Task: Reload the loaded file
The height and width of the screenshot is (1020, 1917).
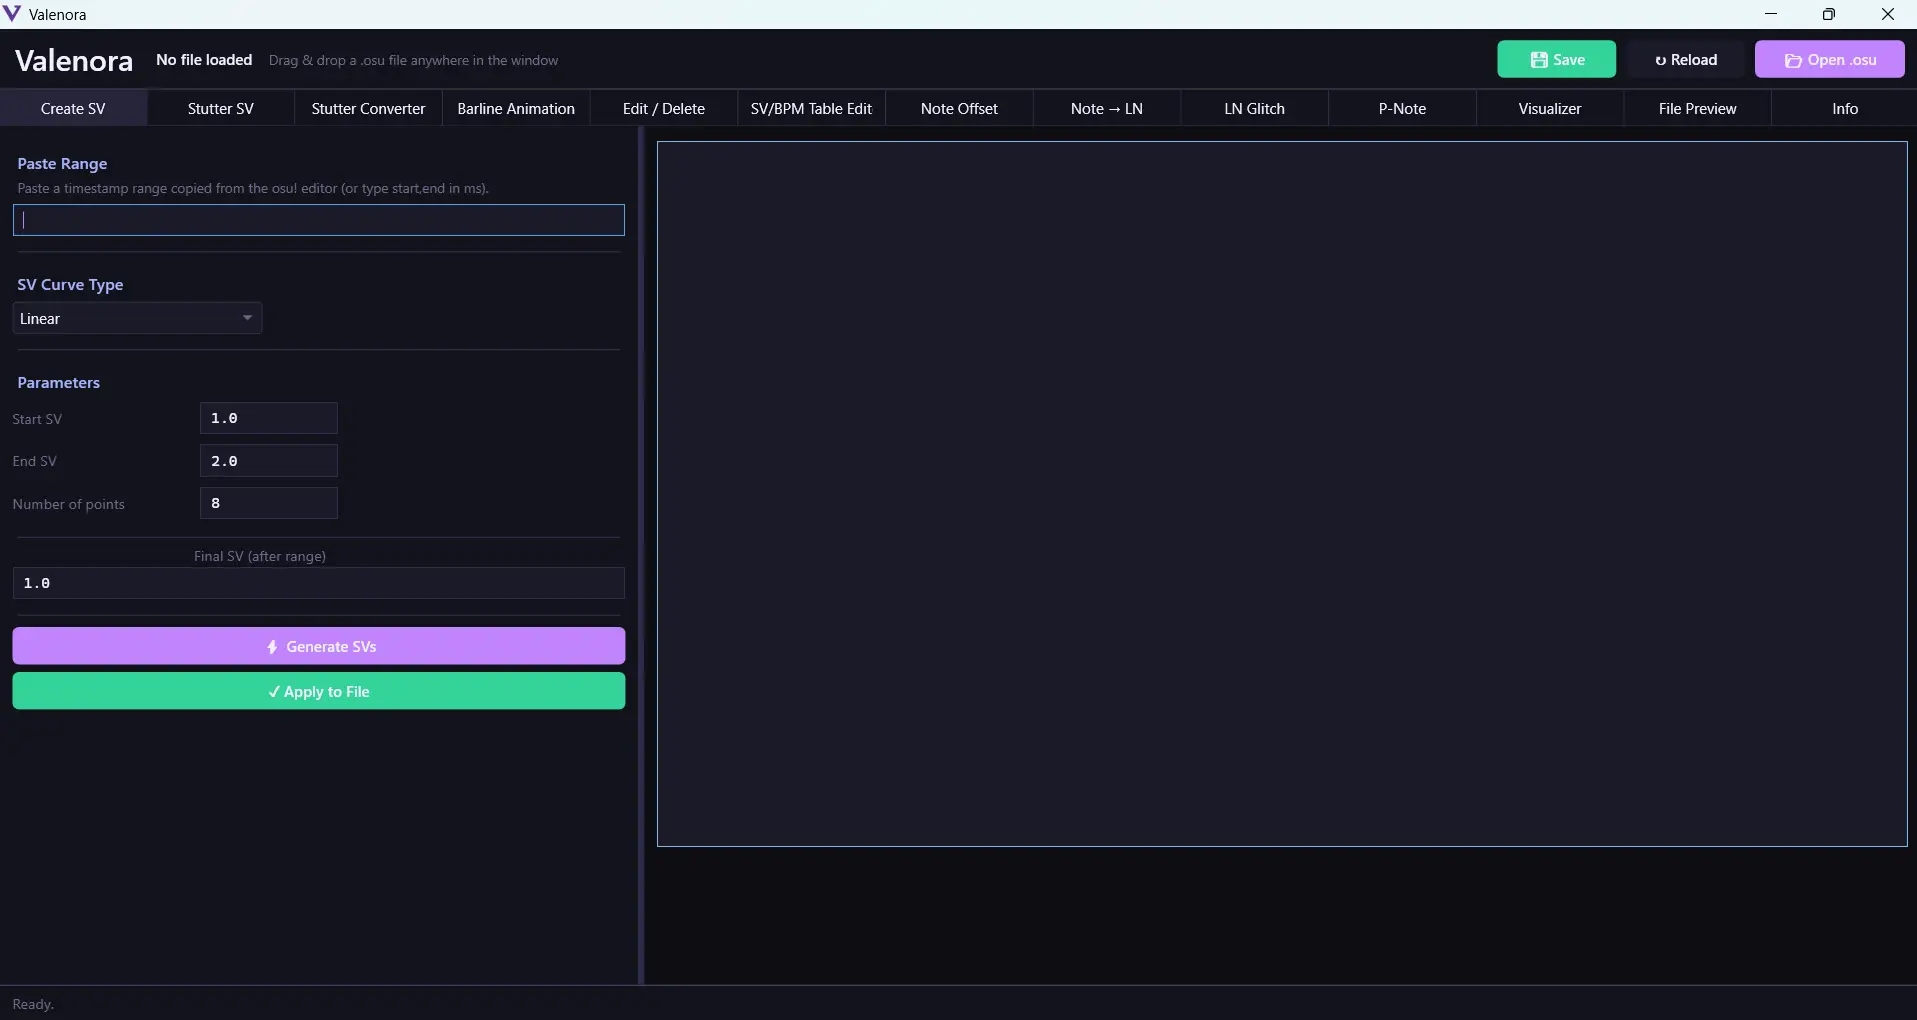Action: coord(1686,60)
